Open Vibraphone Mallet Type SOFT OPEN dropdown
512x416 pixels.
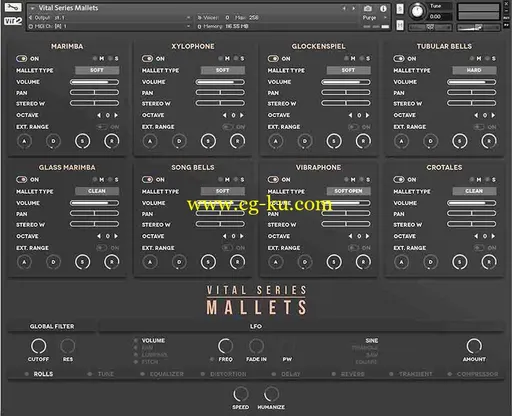pos(348,191)
